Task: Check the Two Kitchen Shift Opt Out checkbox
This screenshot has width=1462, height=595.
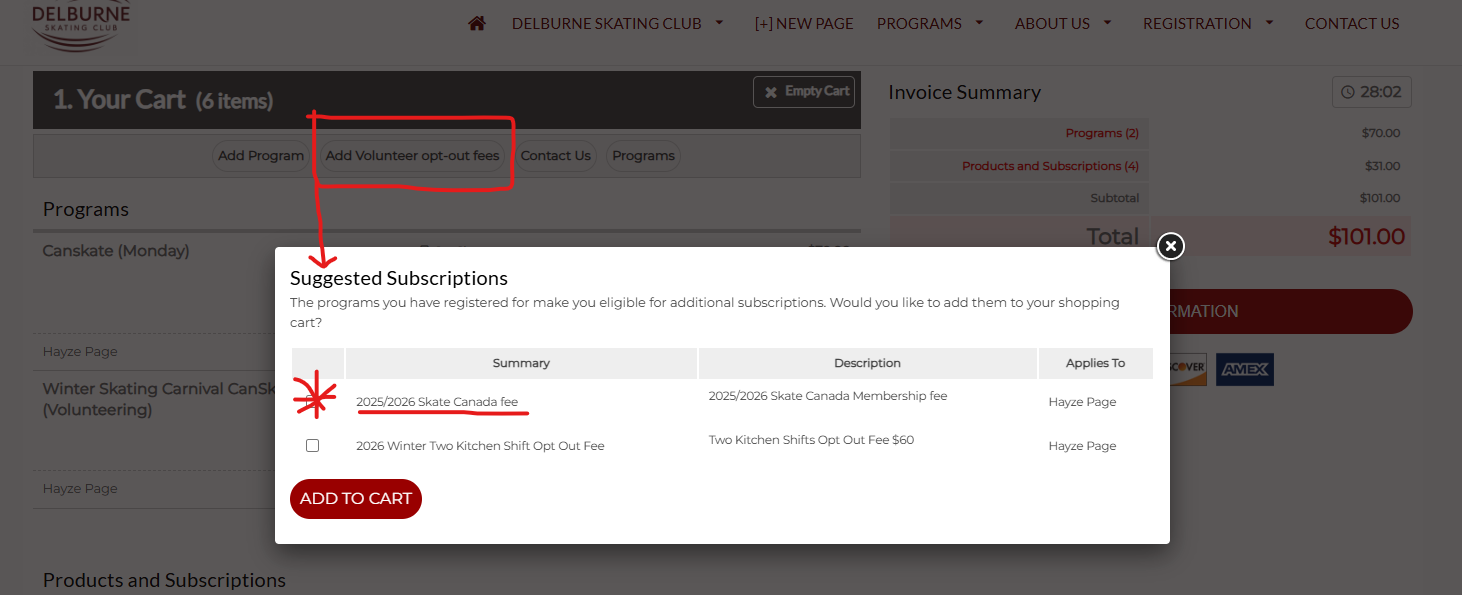Action: (313, 445)
